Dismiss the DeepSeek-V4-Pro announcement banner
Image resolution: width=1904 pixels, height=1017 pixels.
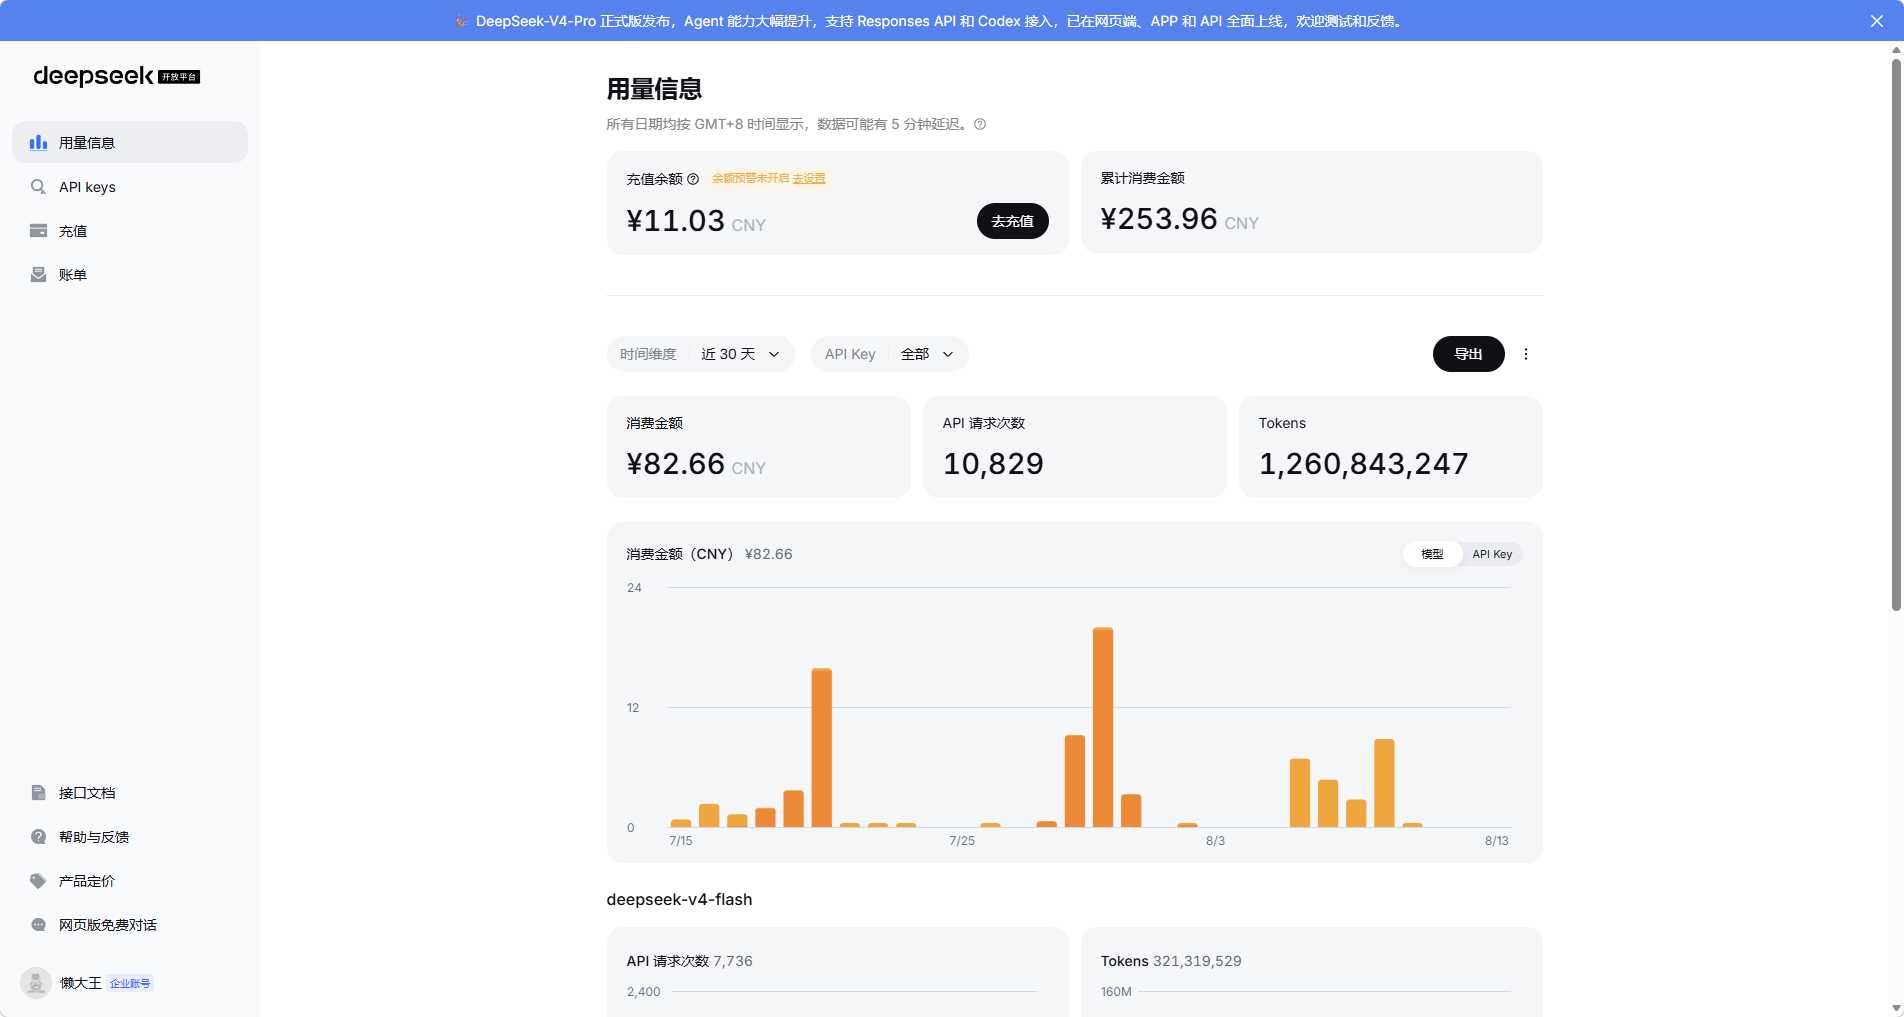1877,21
